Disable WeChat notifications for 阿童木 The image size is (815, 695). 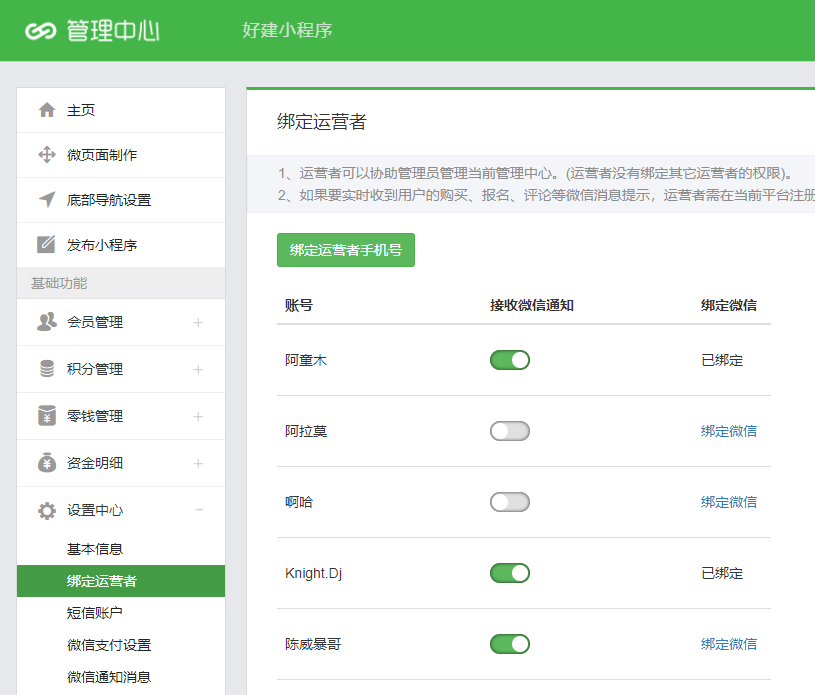tap(509, 360)
